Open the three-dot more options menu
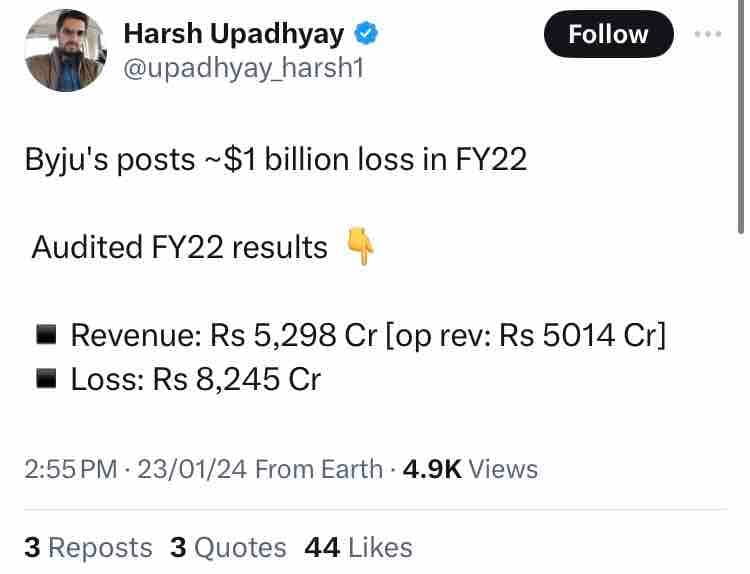The width and height of the screenshot is (750, 574). 707,34
